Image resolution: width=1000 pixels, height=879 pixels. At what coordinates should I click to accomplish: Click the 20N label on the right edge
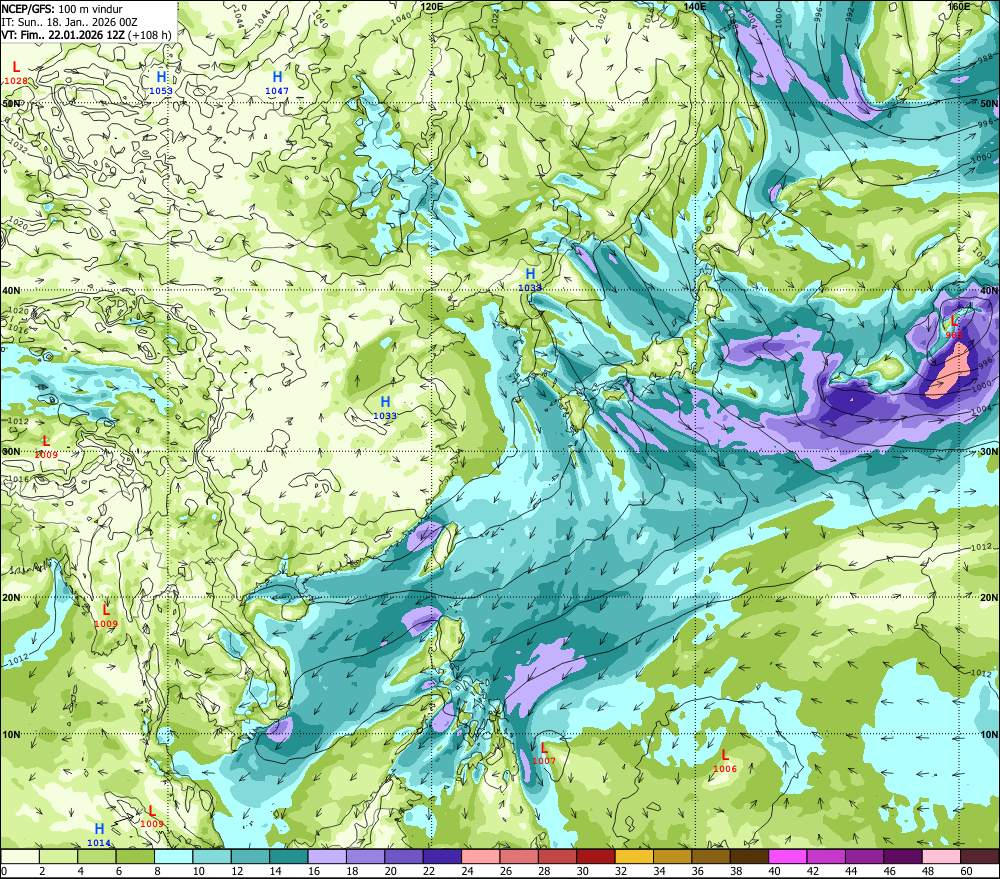989,598
